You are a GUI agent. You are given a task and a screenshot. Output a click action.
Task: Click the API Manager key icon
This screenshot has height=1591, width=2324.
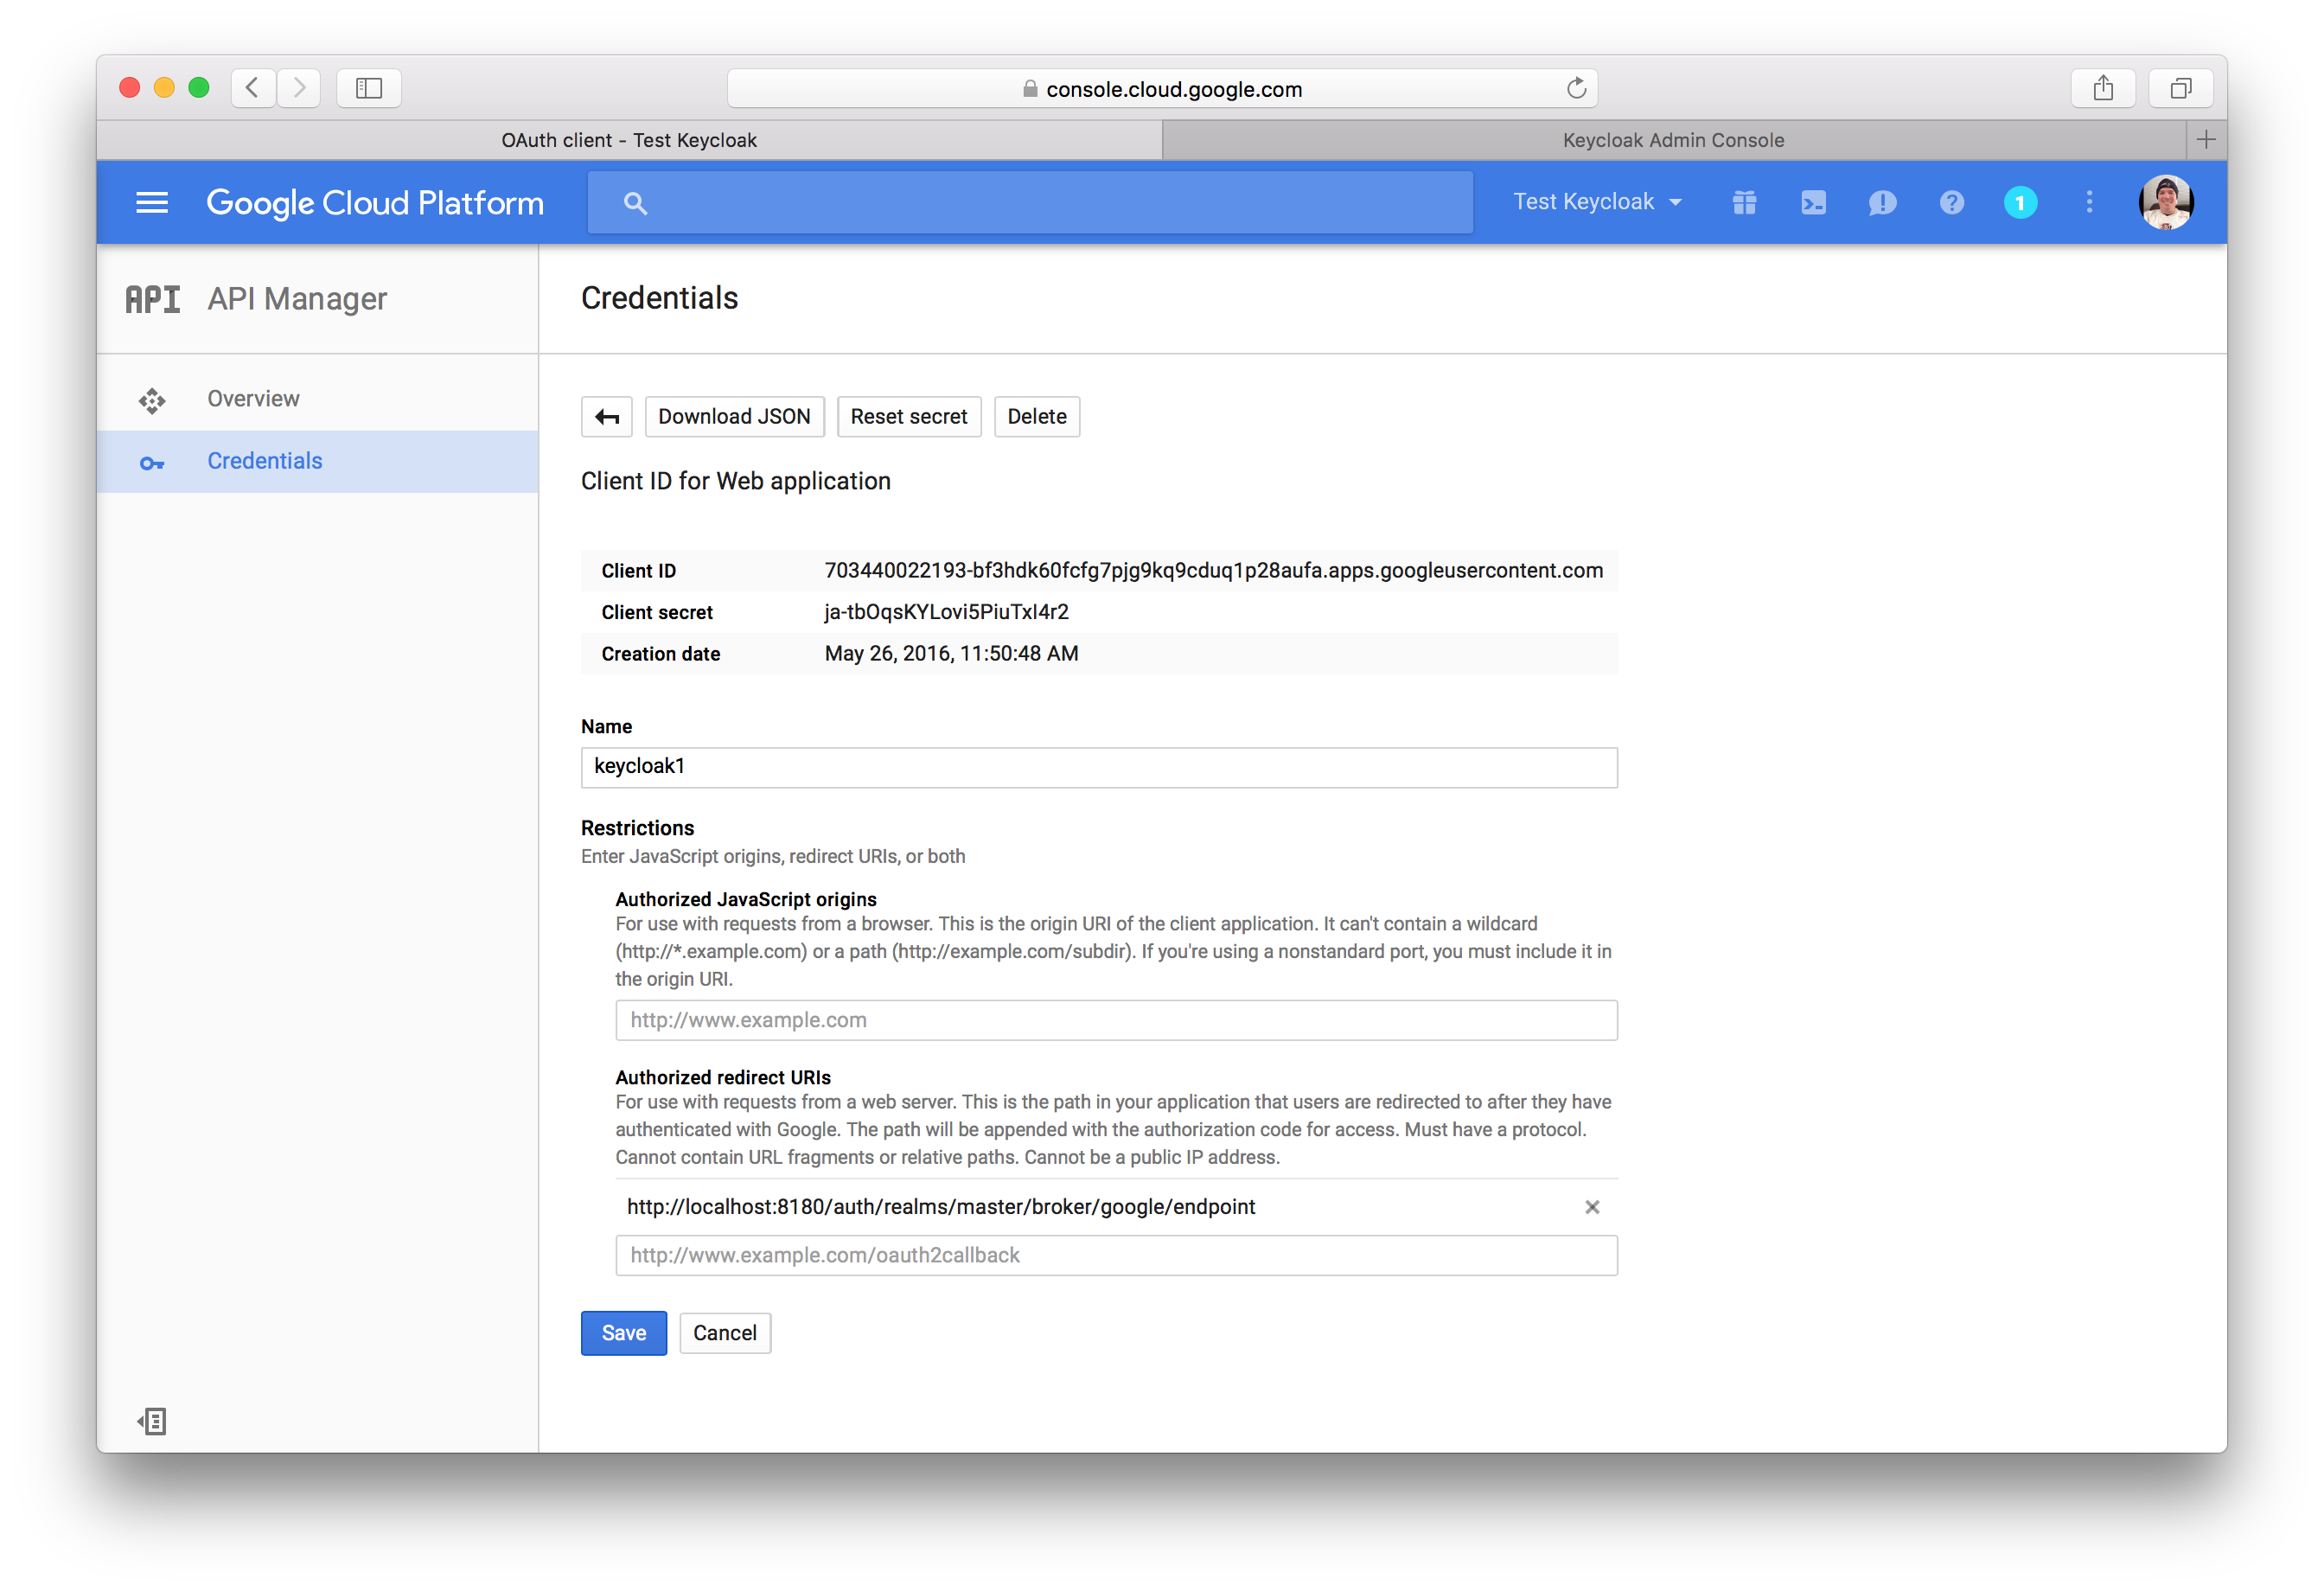[x=154, y=461]
